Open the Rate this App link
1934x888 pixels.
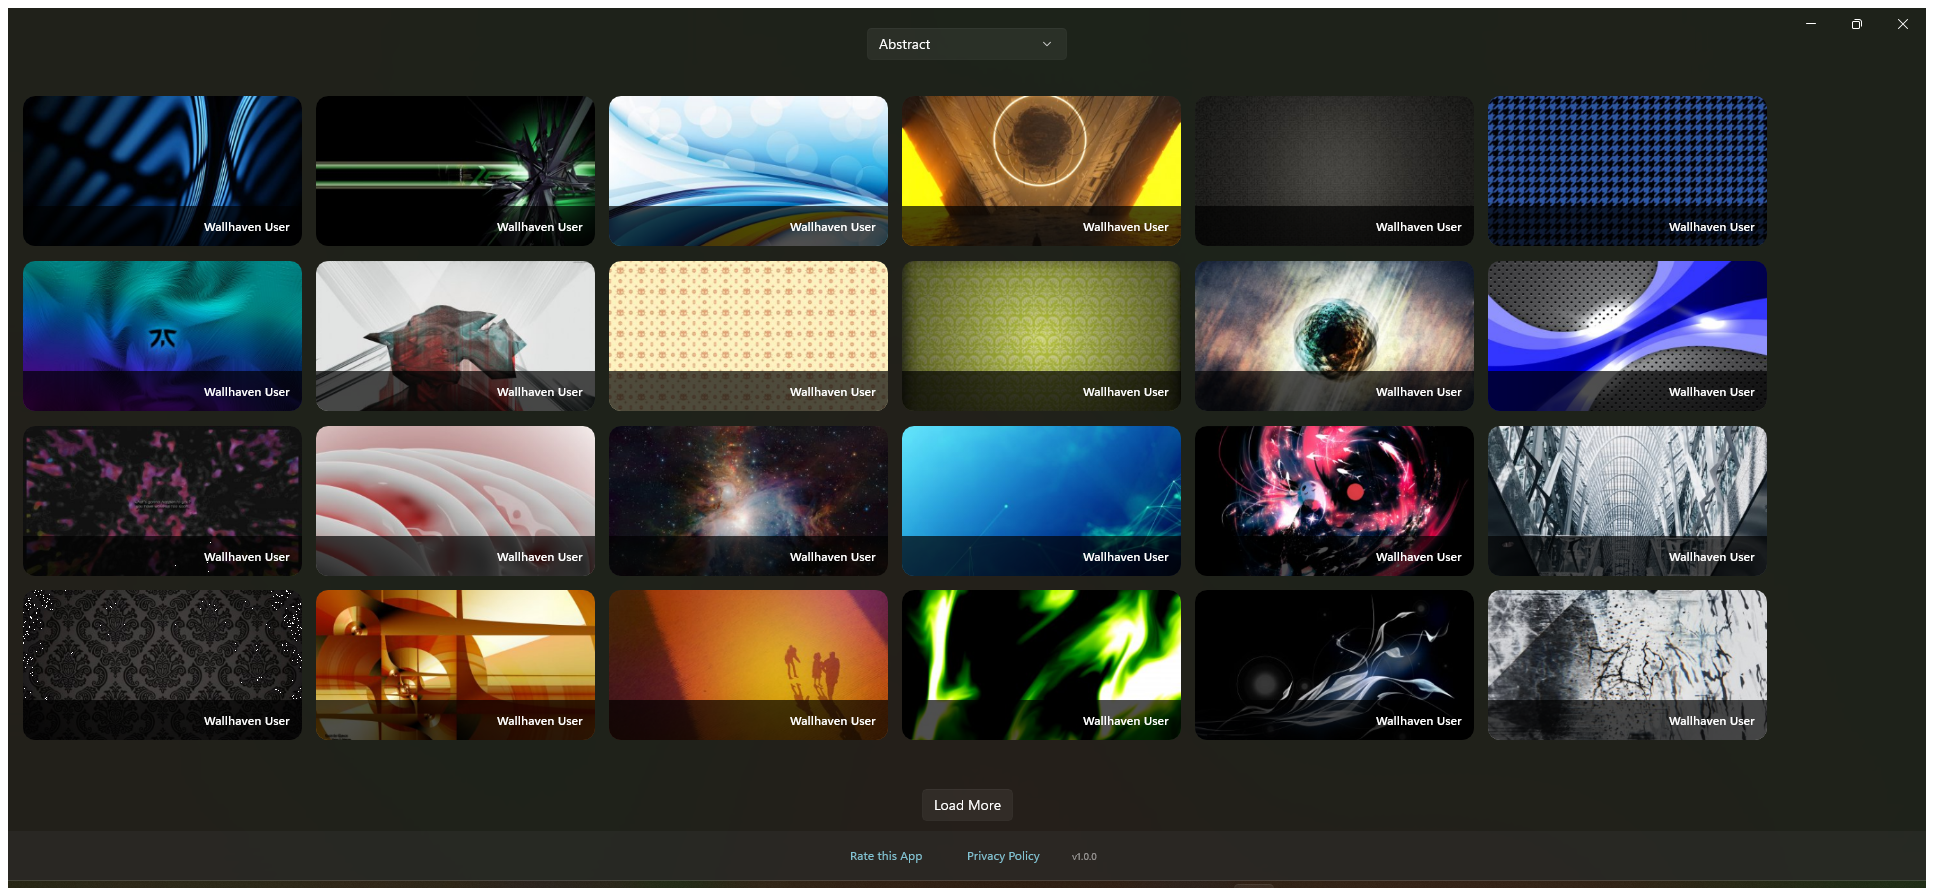click(886, 856)
